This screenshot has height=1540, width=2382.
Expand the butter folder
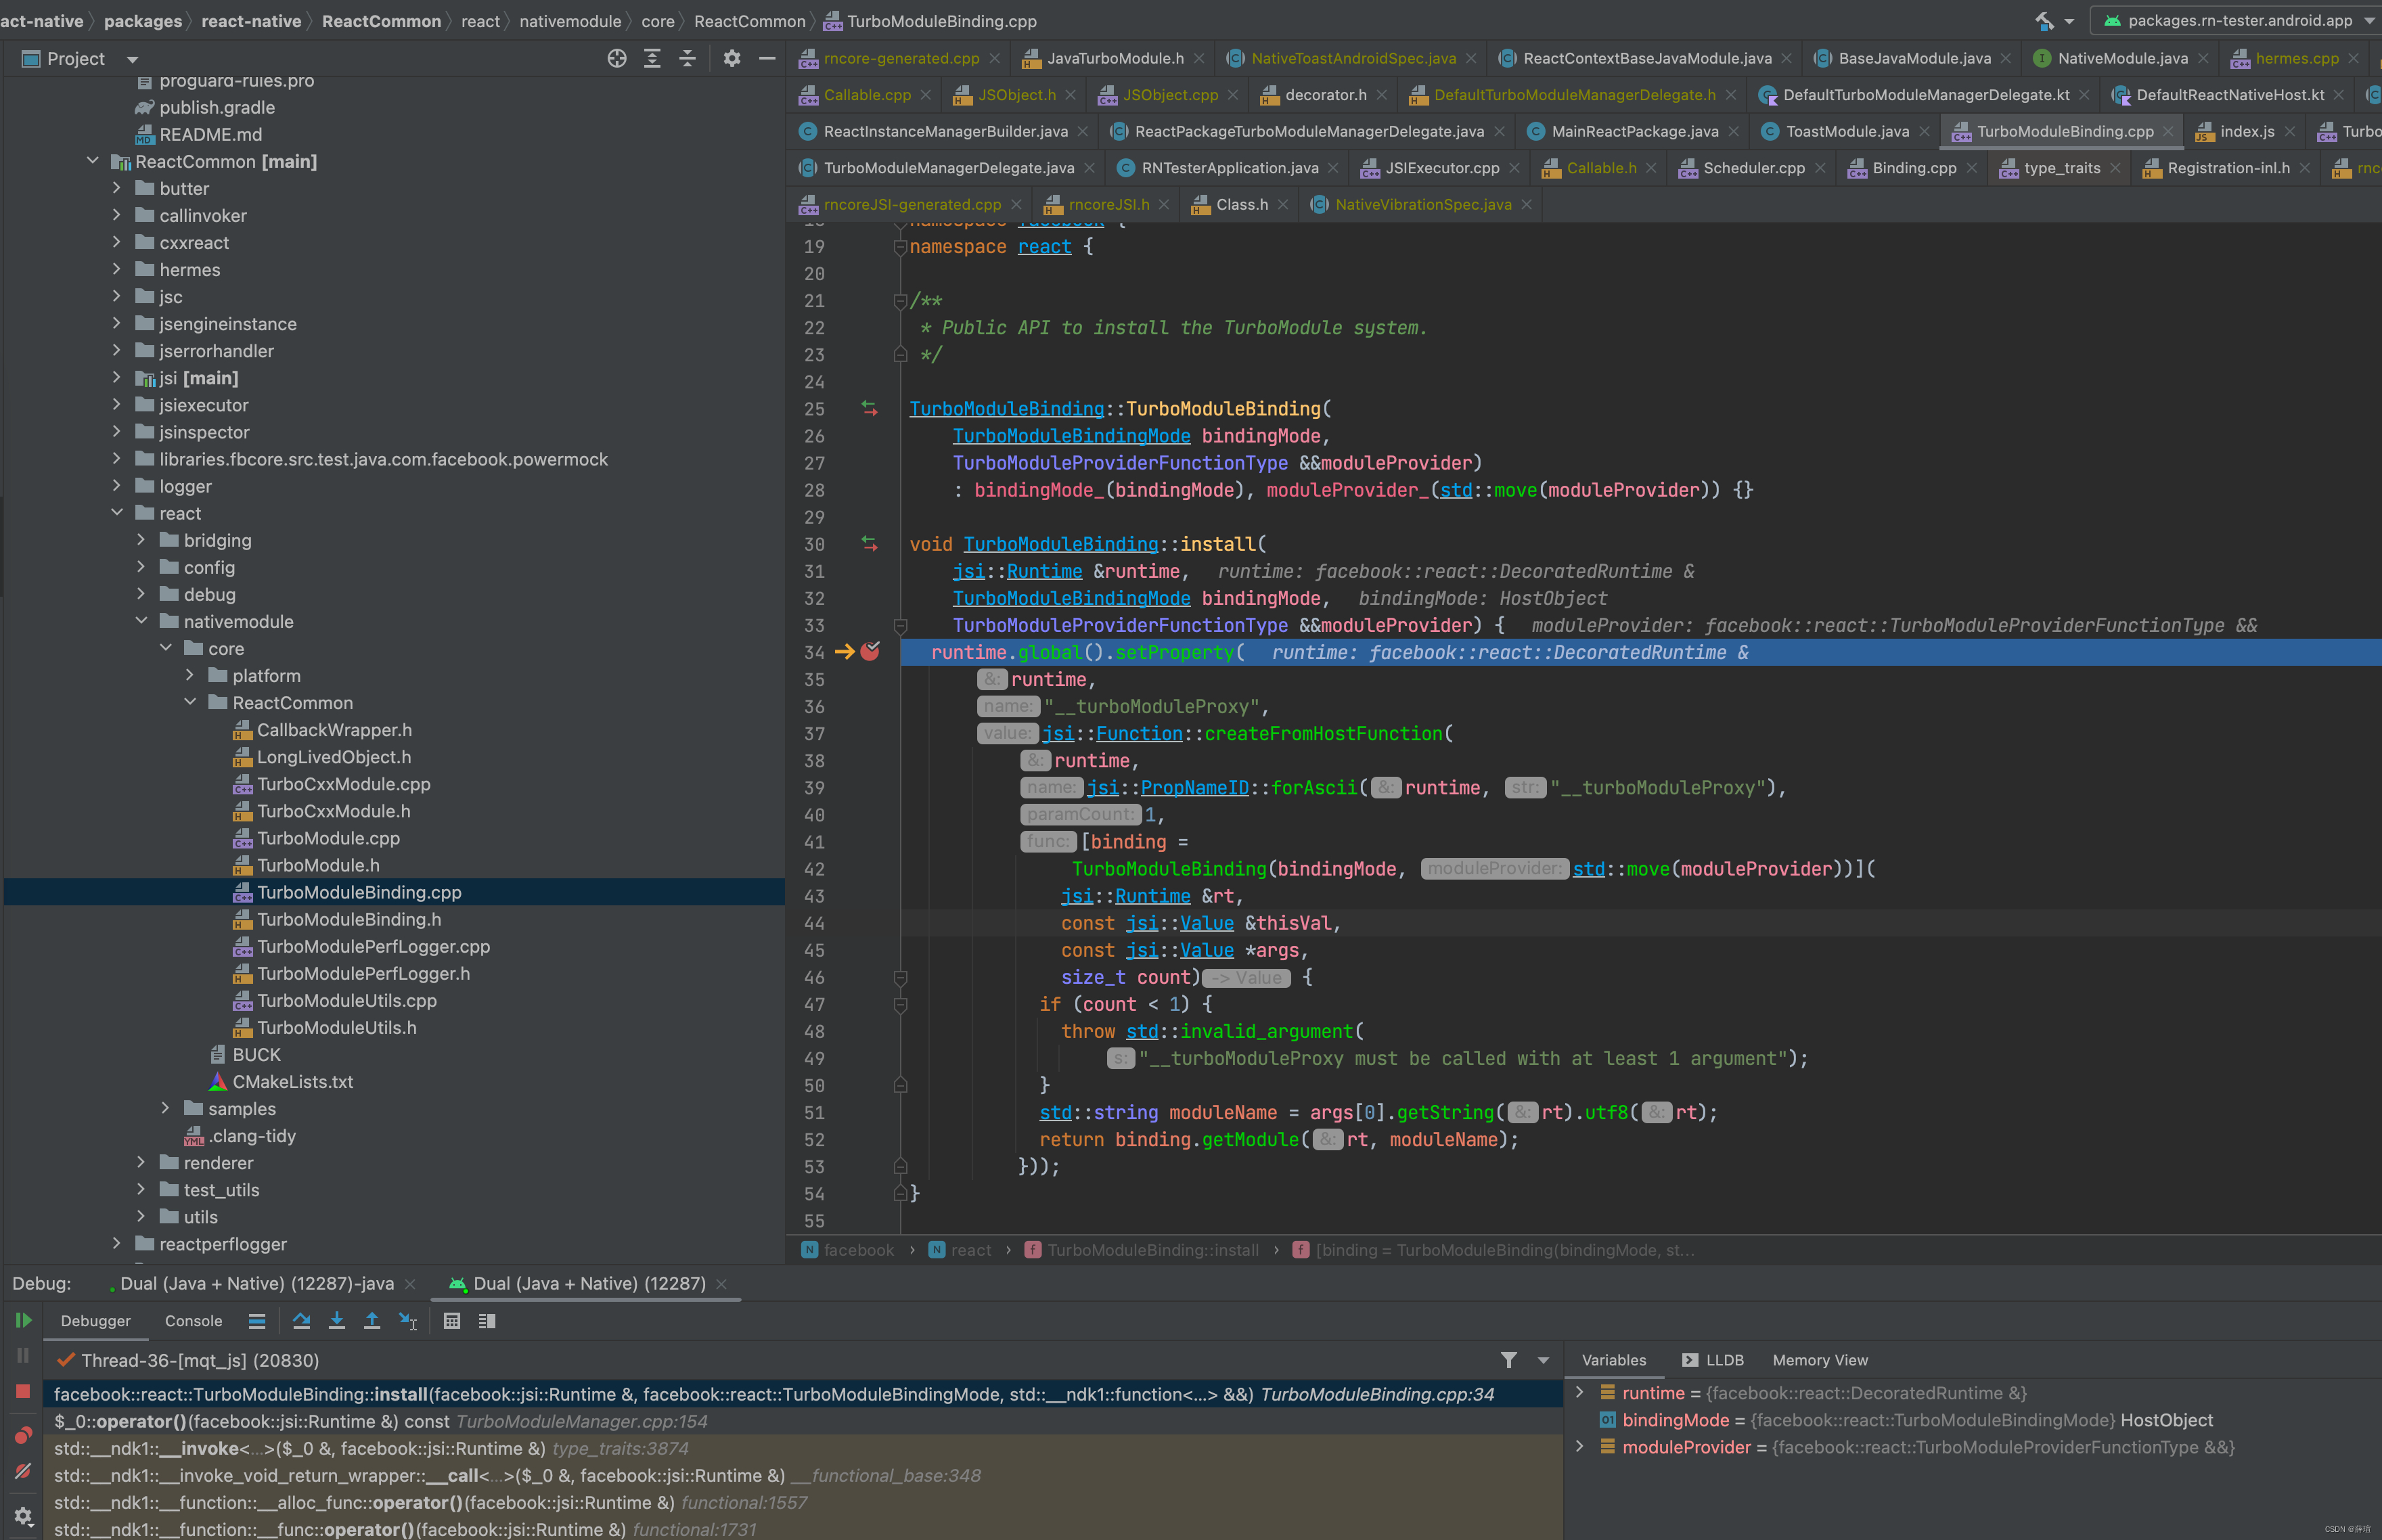[117, 188]
